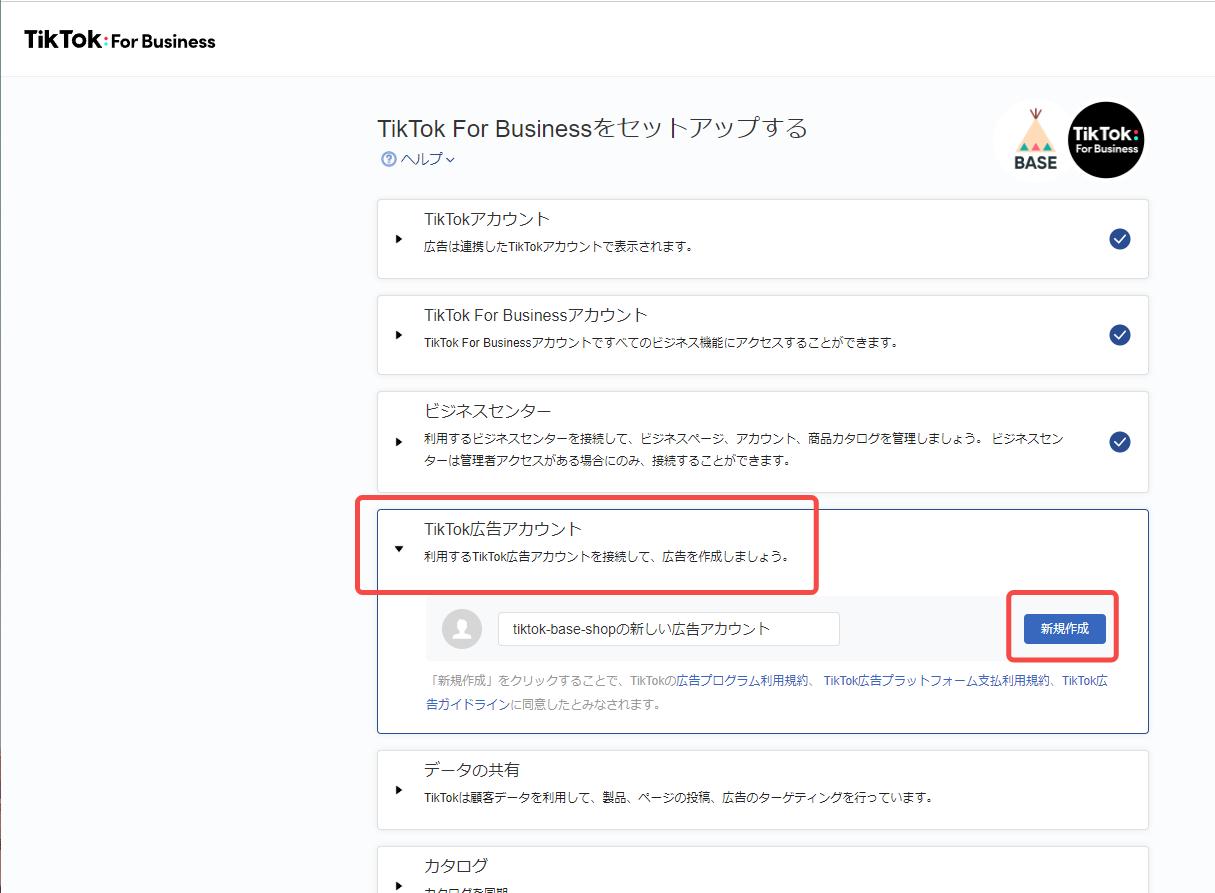Expand the データの共有 section arrow
1215x893 pixels.
399,790
